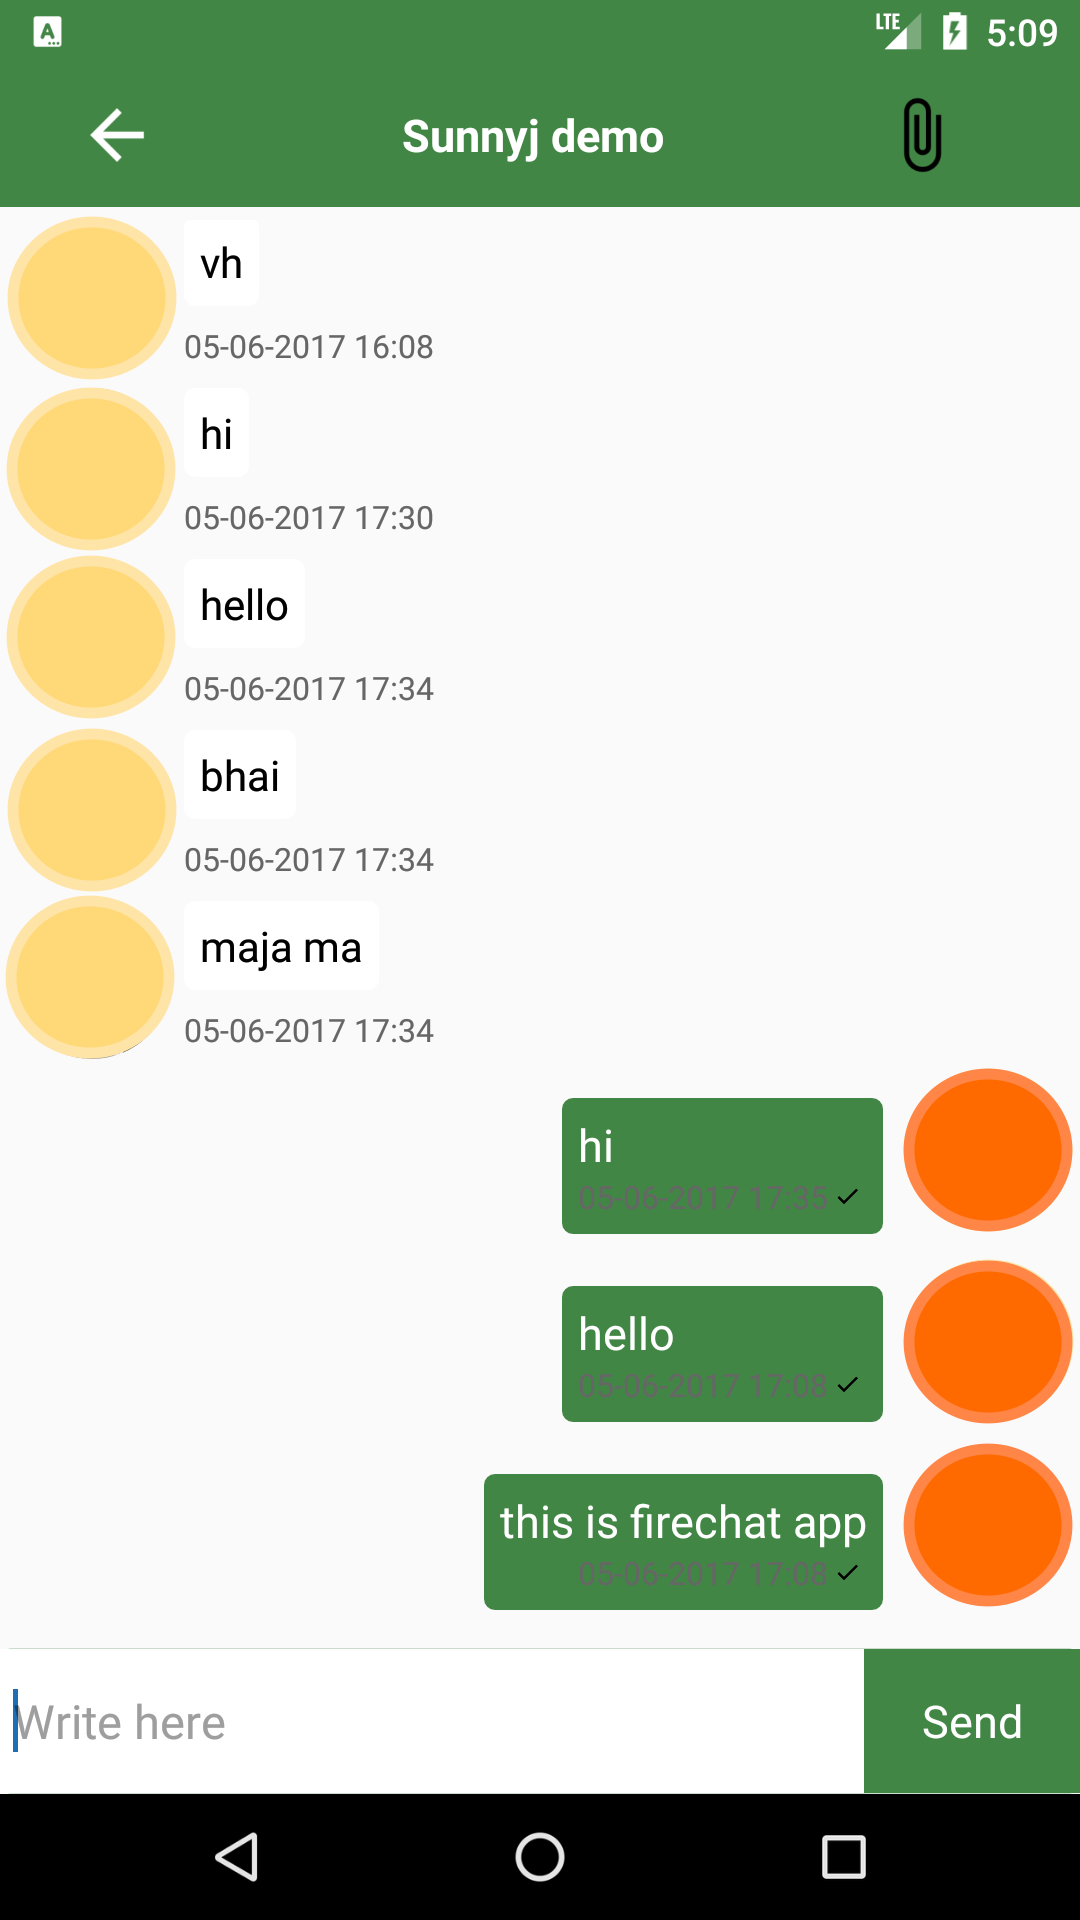Open Android recent apps square button
This screenshot has width=1080, height=1920.
[843, 1857]
